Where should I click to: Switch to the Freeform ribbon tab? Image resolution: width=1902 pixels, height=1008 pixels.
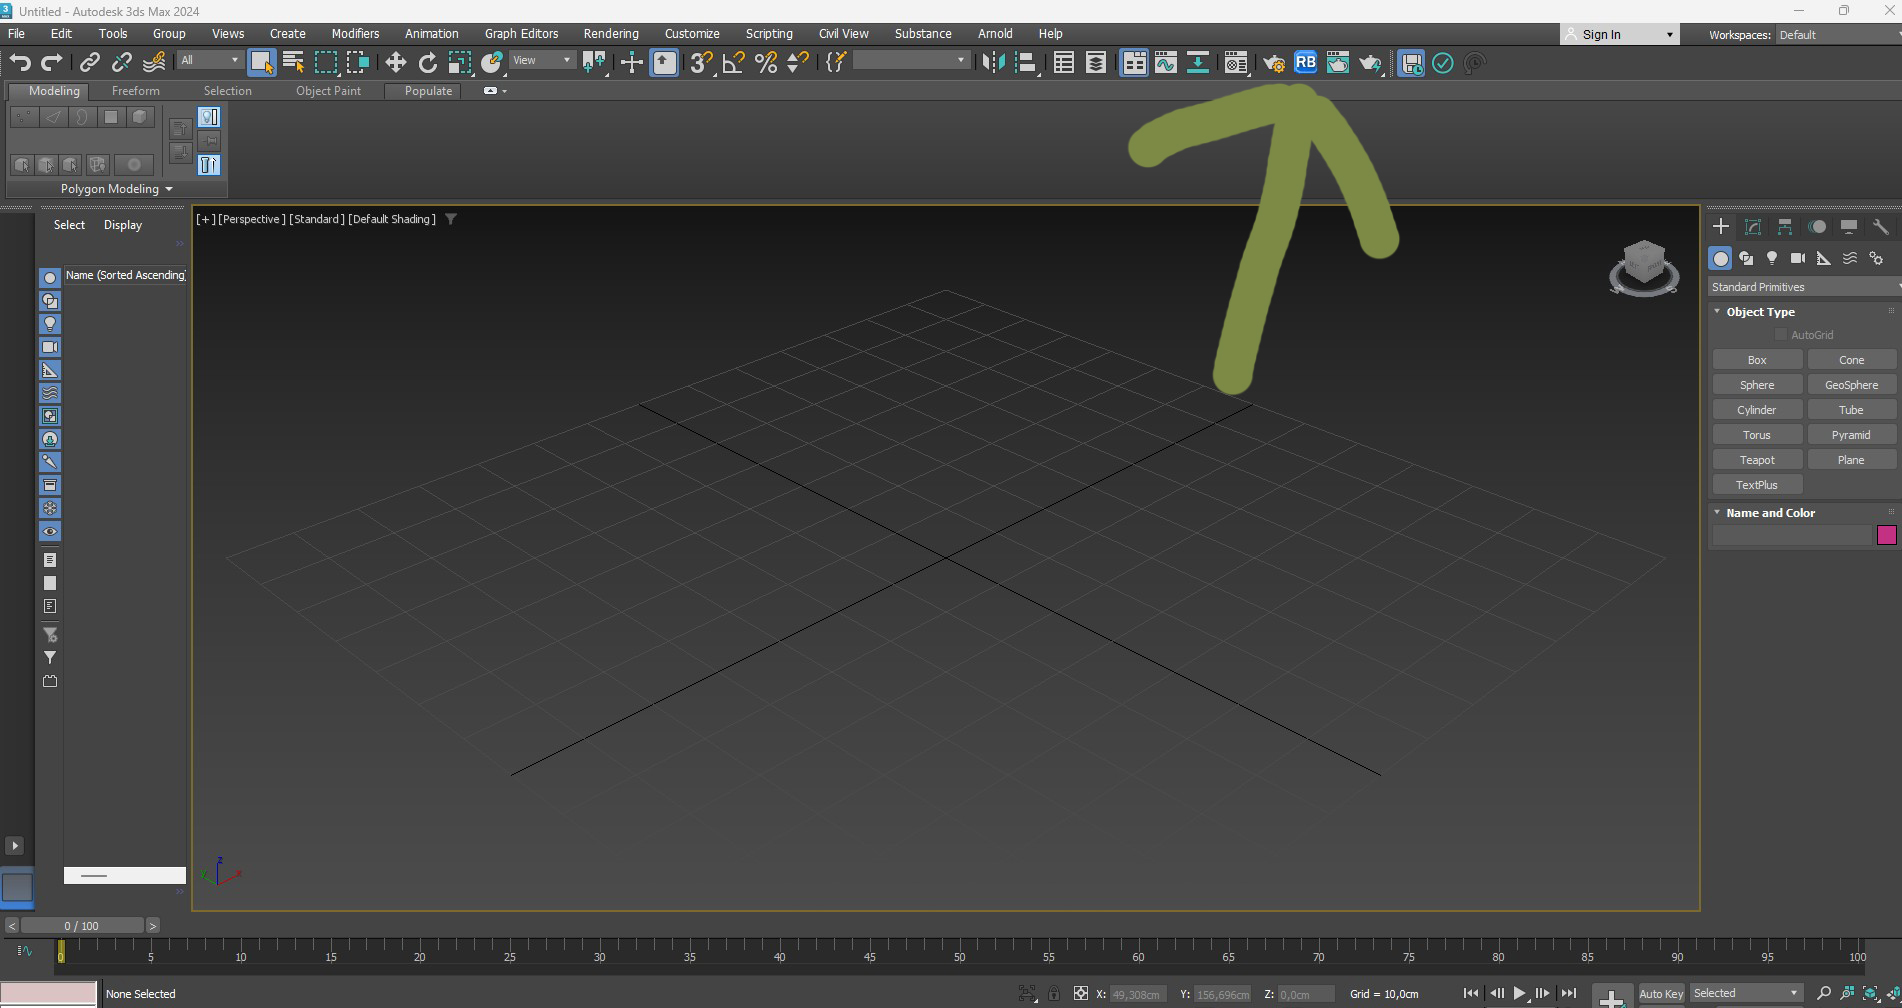[136, 91]
